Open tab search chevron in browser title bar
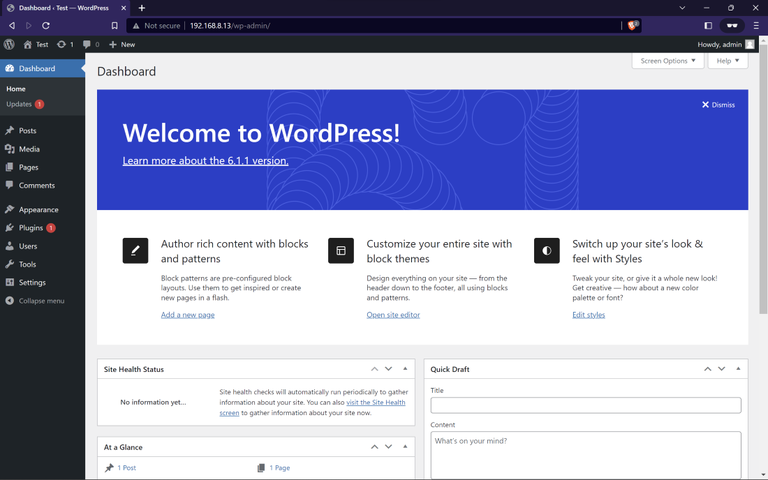768x480 pixels. point(682,8)
